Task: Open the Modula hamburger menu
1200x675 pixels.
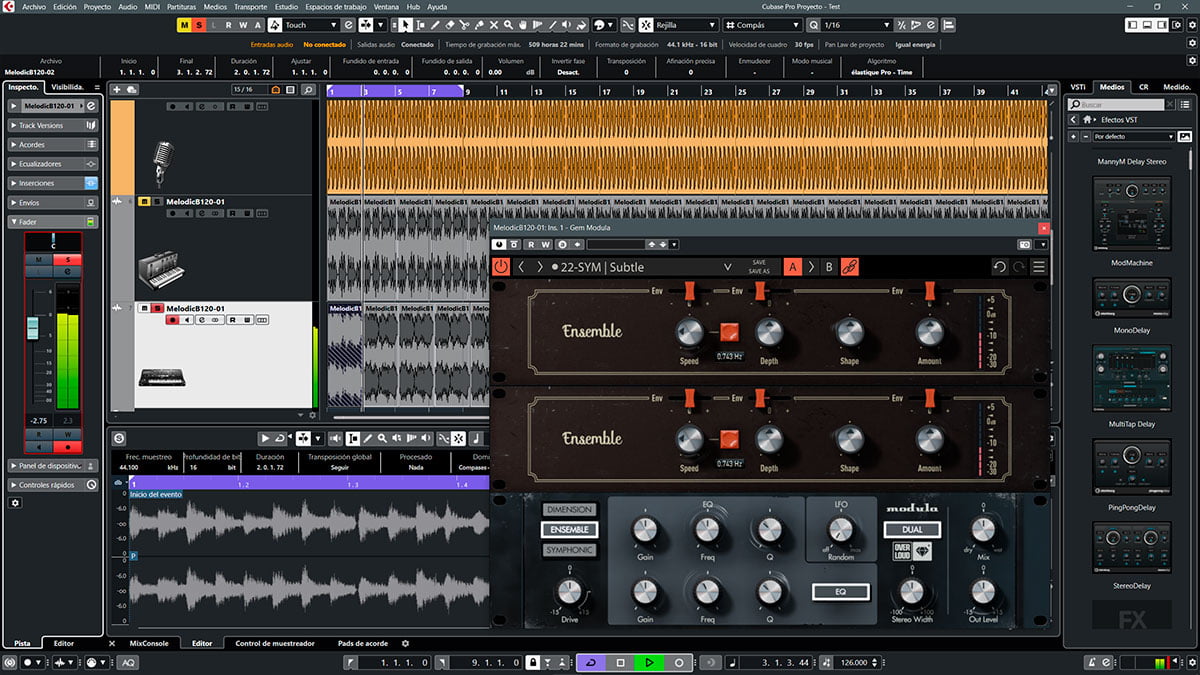Action: [x=1039, y=267]
